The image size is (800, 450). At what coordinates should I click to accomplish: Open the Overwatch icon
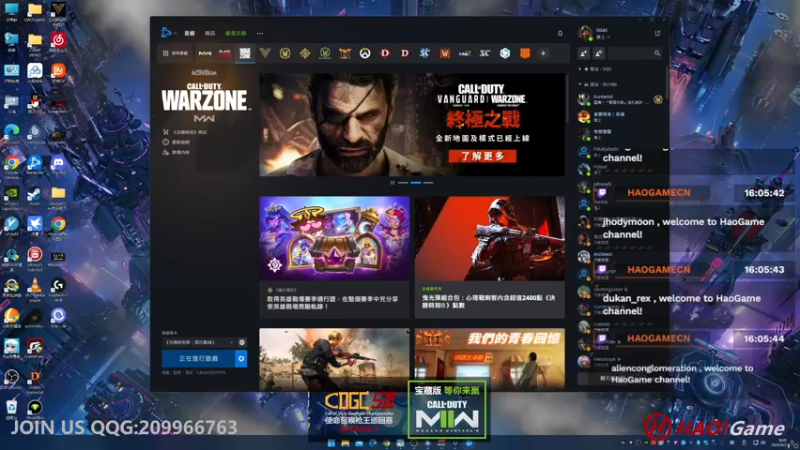(x=365, y=53)
